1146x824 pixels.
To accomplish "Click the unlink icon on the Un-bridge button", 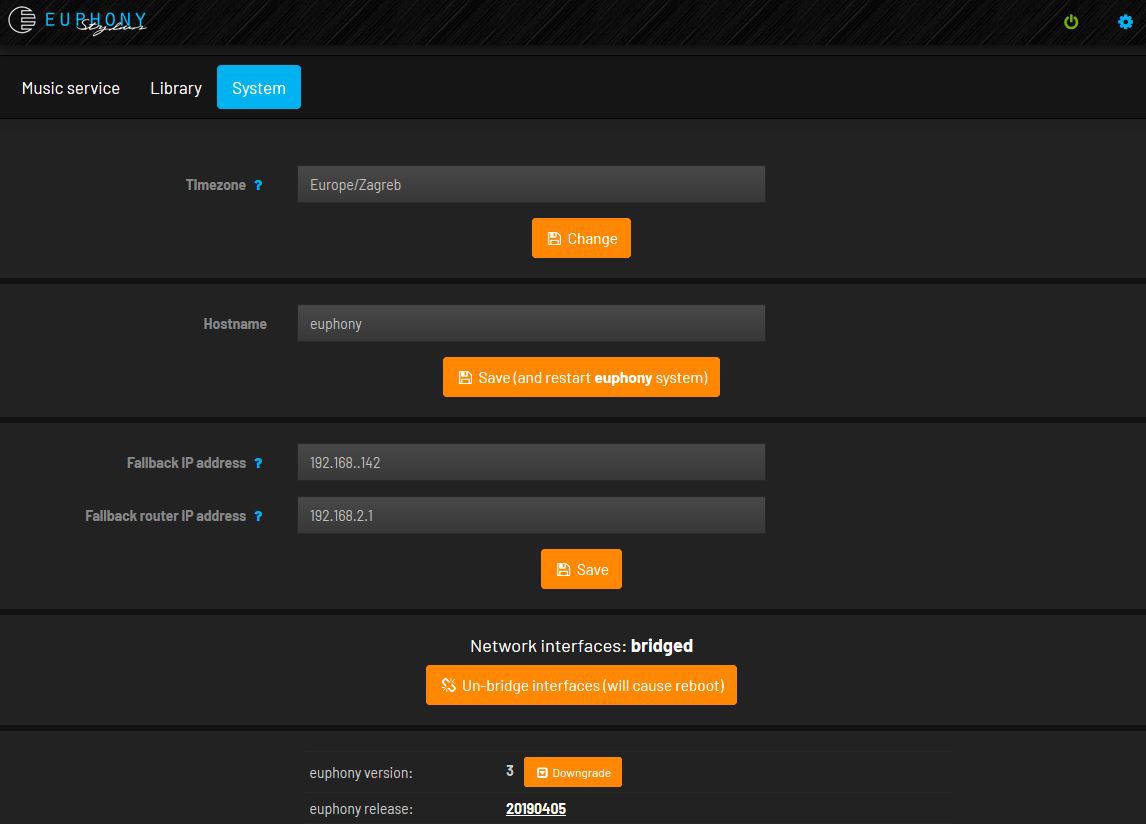I will (449, 686).
